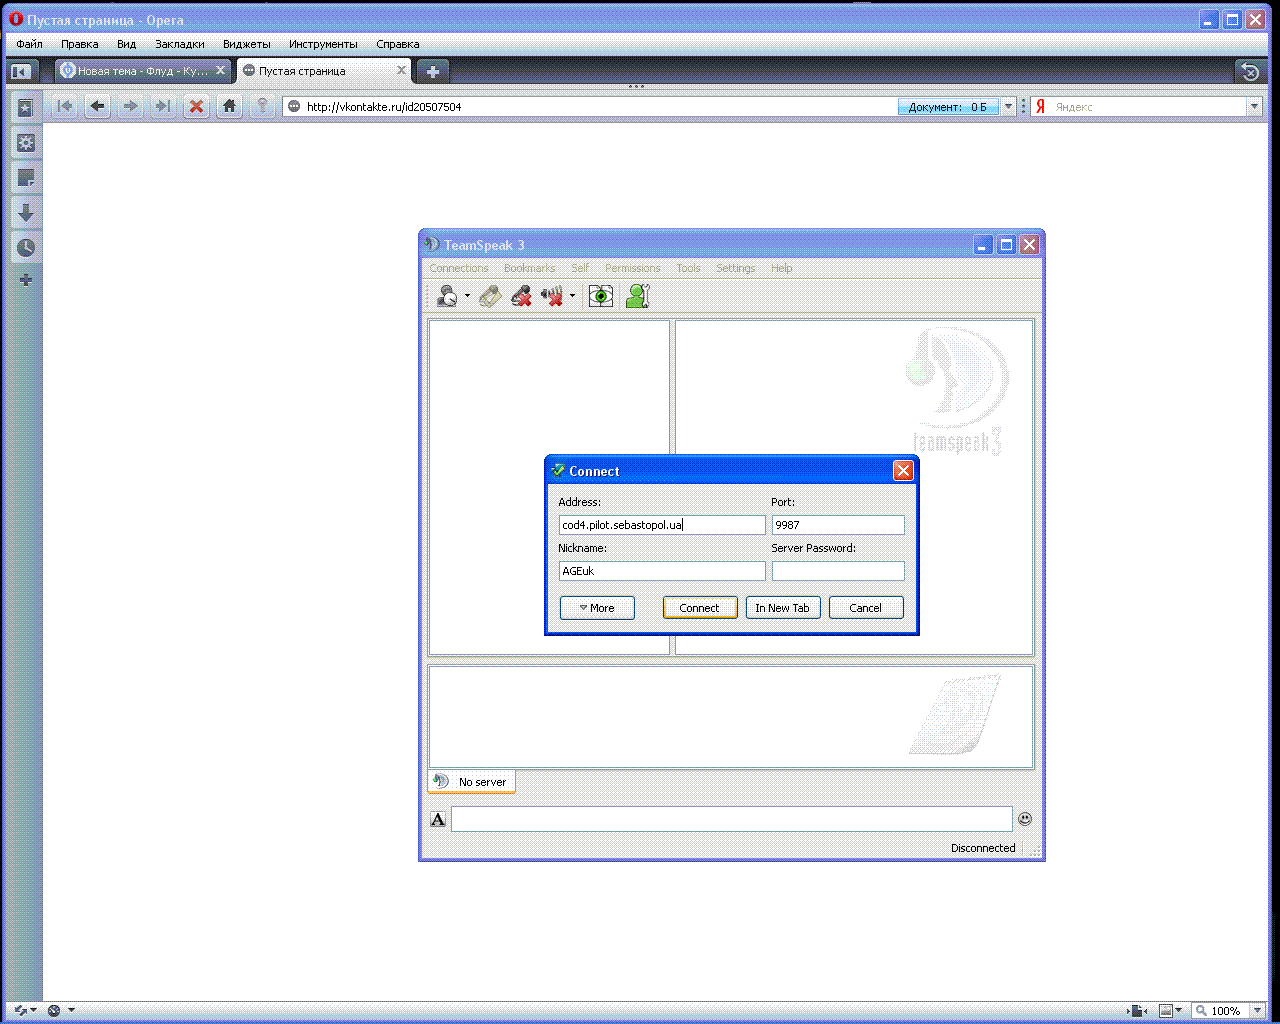Image resolution: width=1280 pixels, height=1024 pixels.
Task: Click the In New Tab button
Action: click(783, 608)
